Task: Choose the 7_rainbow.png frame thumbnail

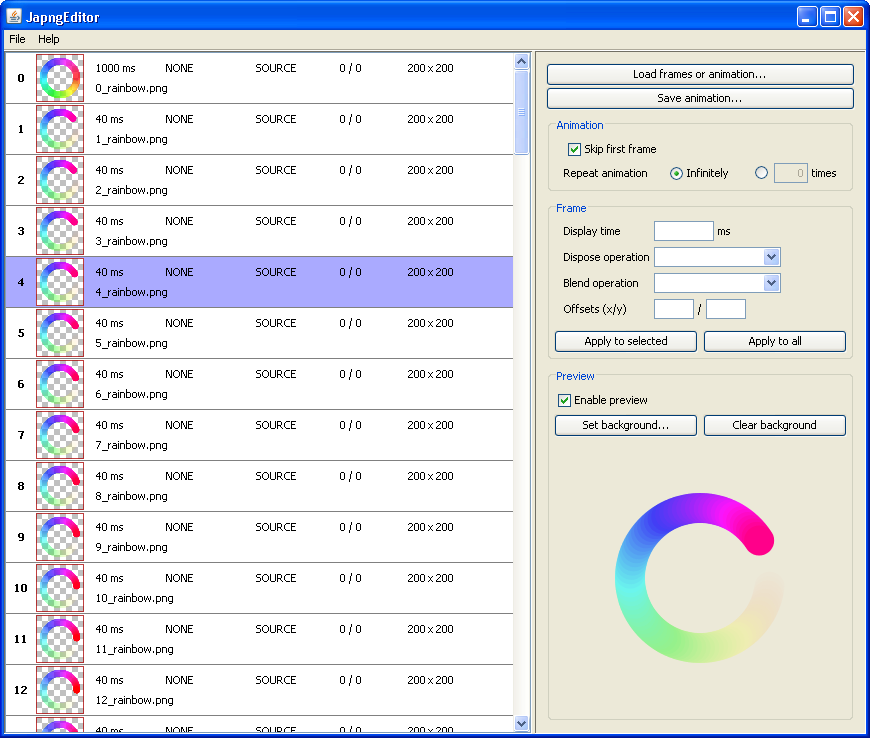Action: 60,435
